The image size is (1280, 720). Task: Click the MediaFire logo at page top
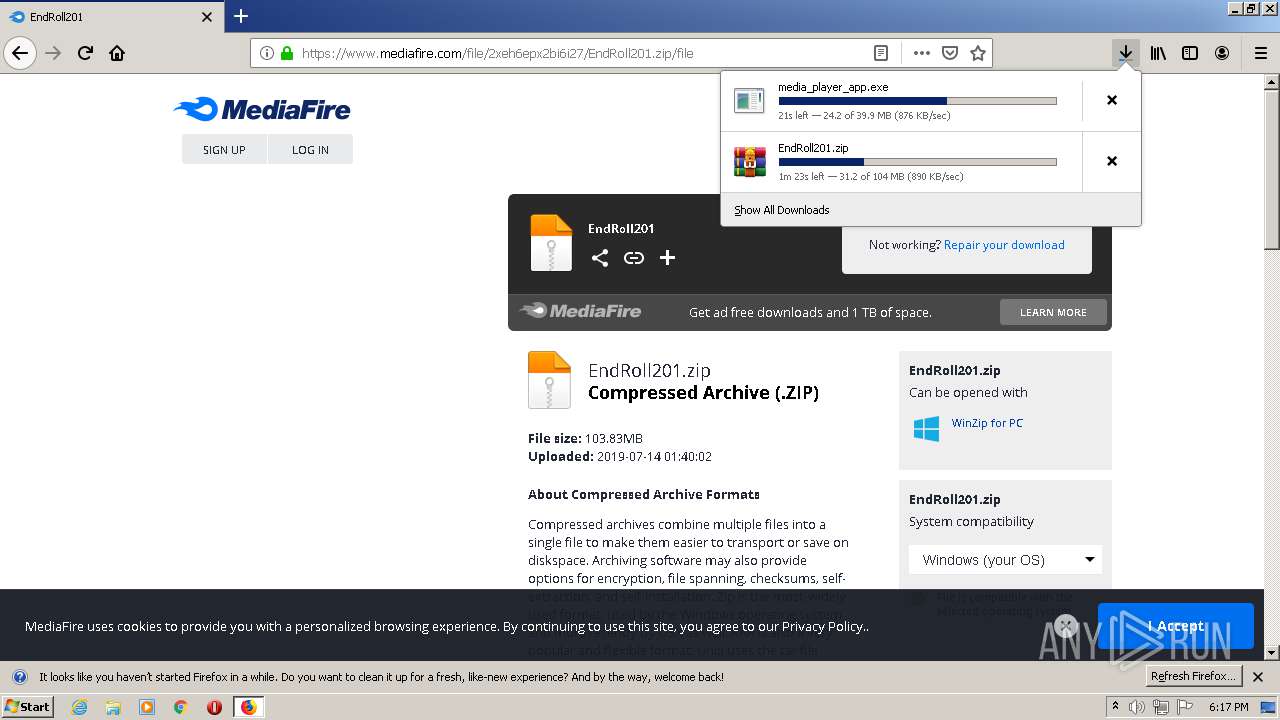(x=262, y=109)
